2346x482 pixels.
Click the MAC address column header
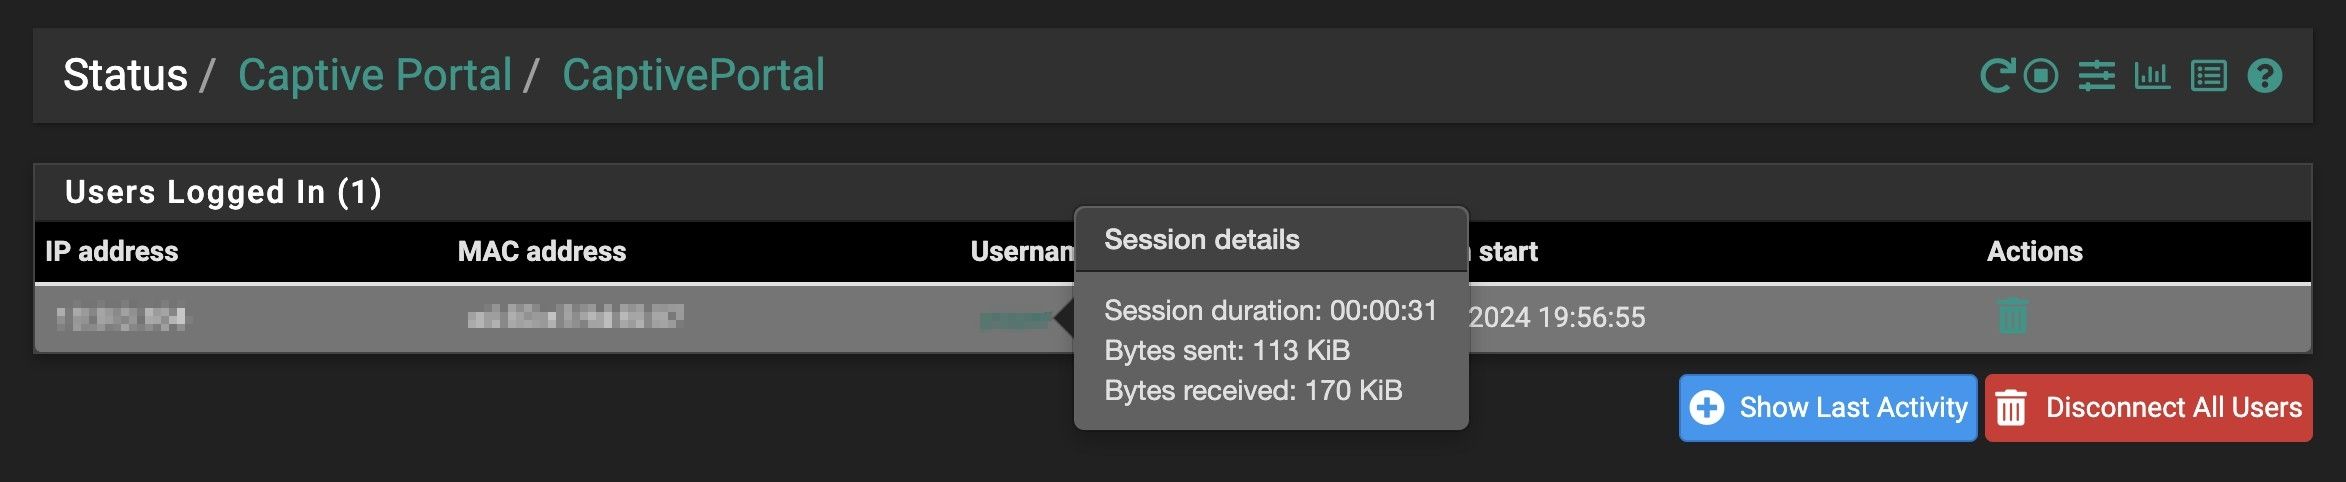[542, 252]
